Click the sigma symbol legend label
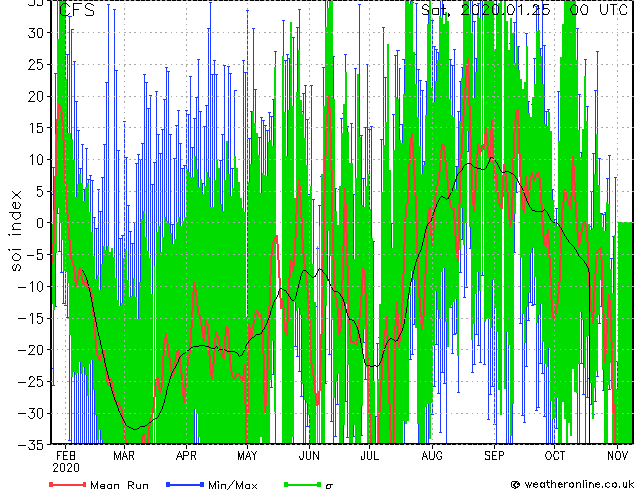 point(329,486)
